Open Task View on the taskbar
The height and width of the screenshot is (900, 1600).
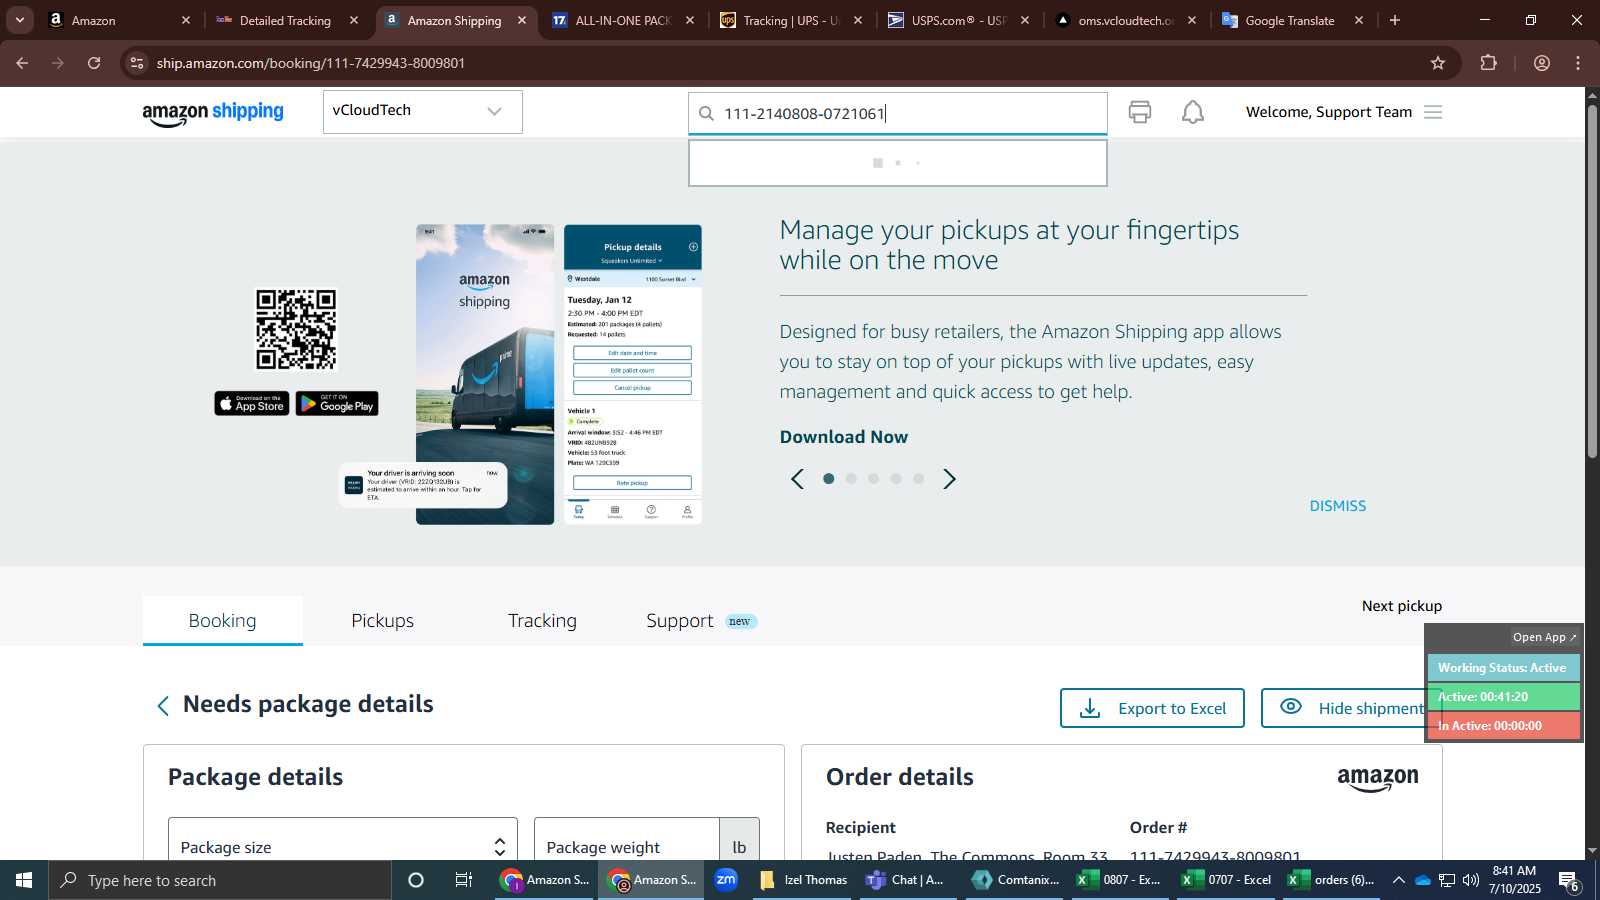tap(463, 880)
